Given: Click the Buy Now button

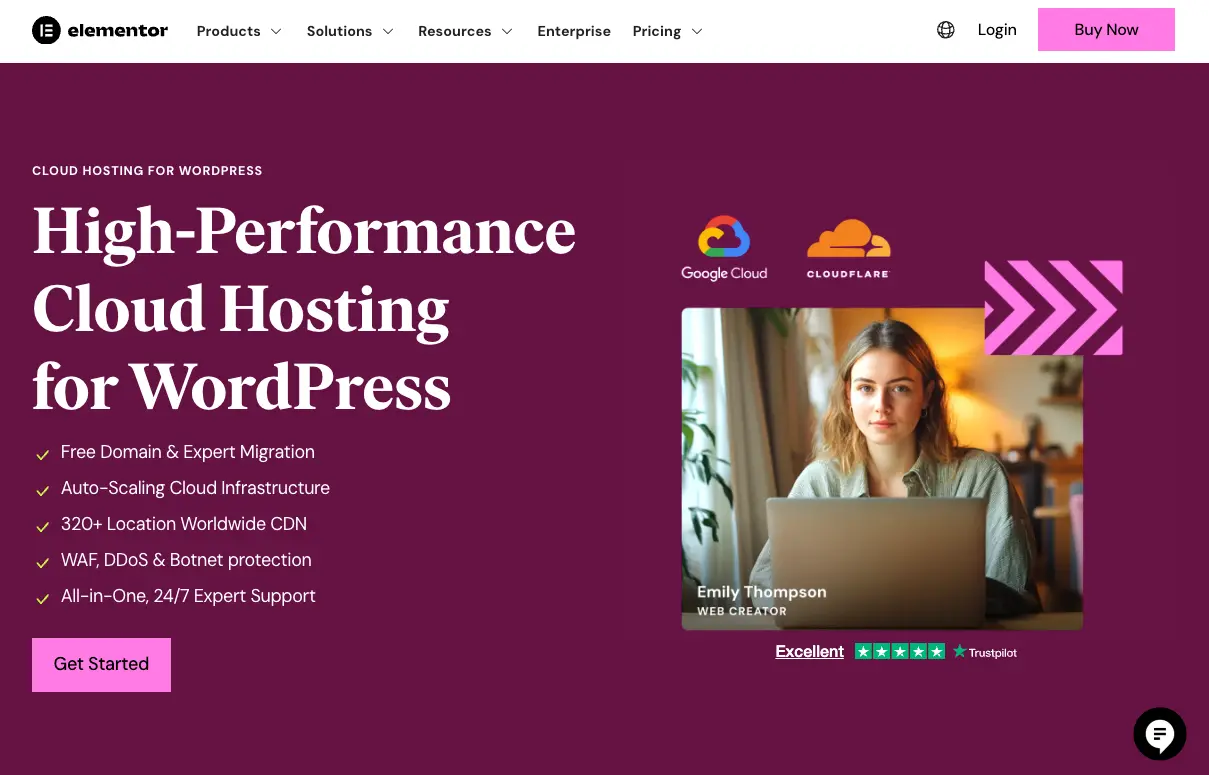Looking at the screenshot, I should 1106,30.
